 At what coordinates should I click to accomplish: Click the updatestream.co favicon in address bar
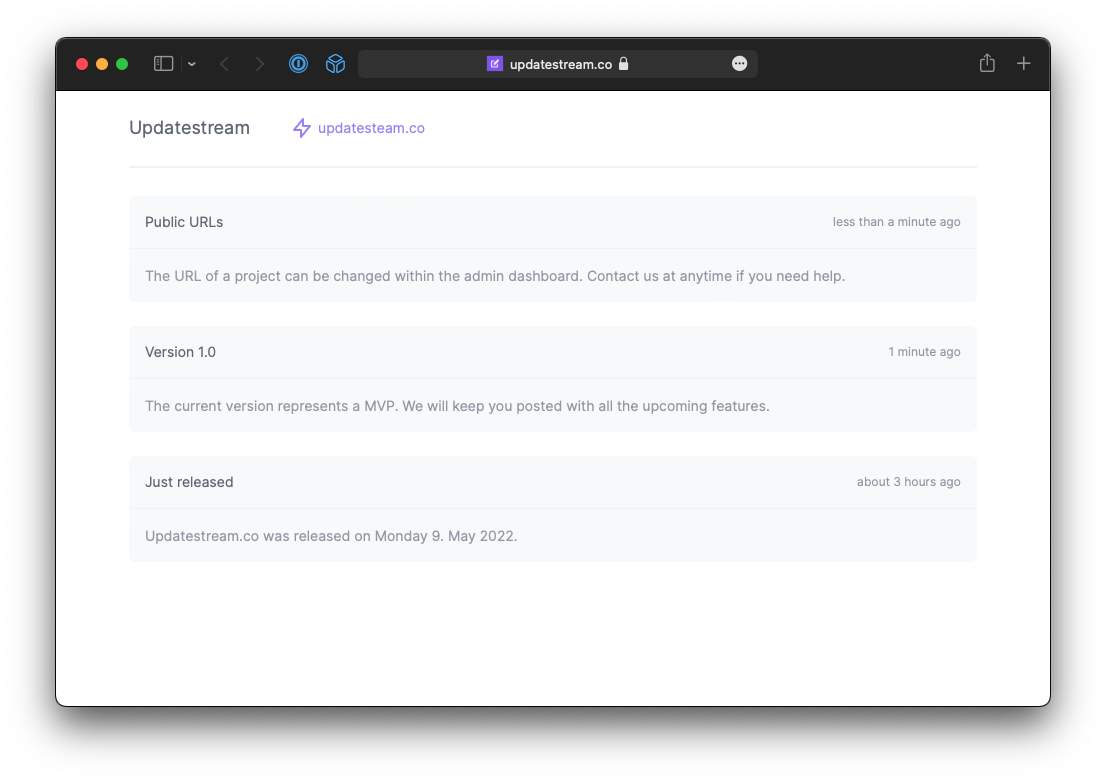(494, 64)
